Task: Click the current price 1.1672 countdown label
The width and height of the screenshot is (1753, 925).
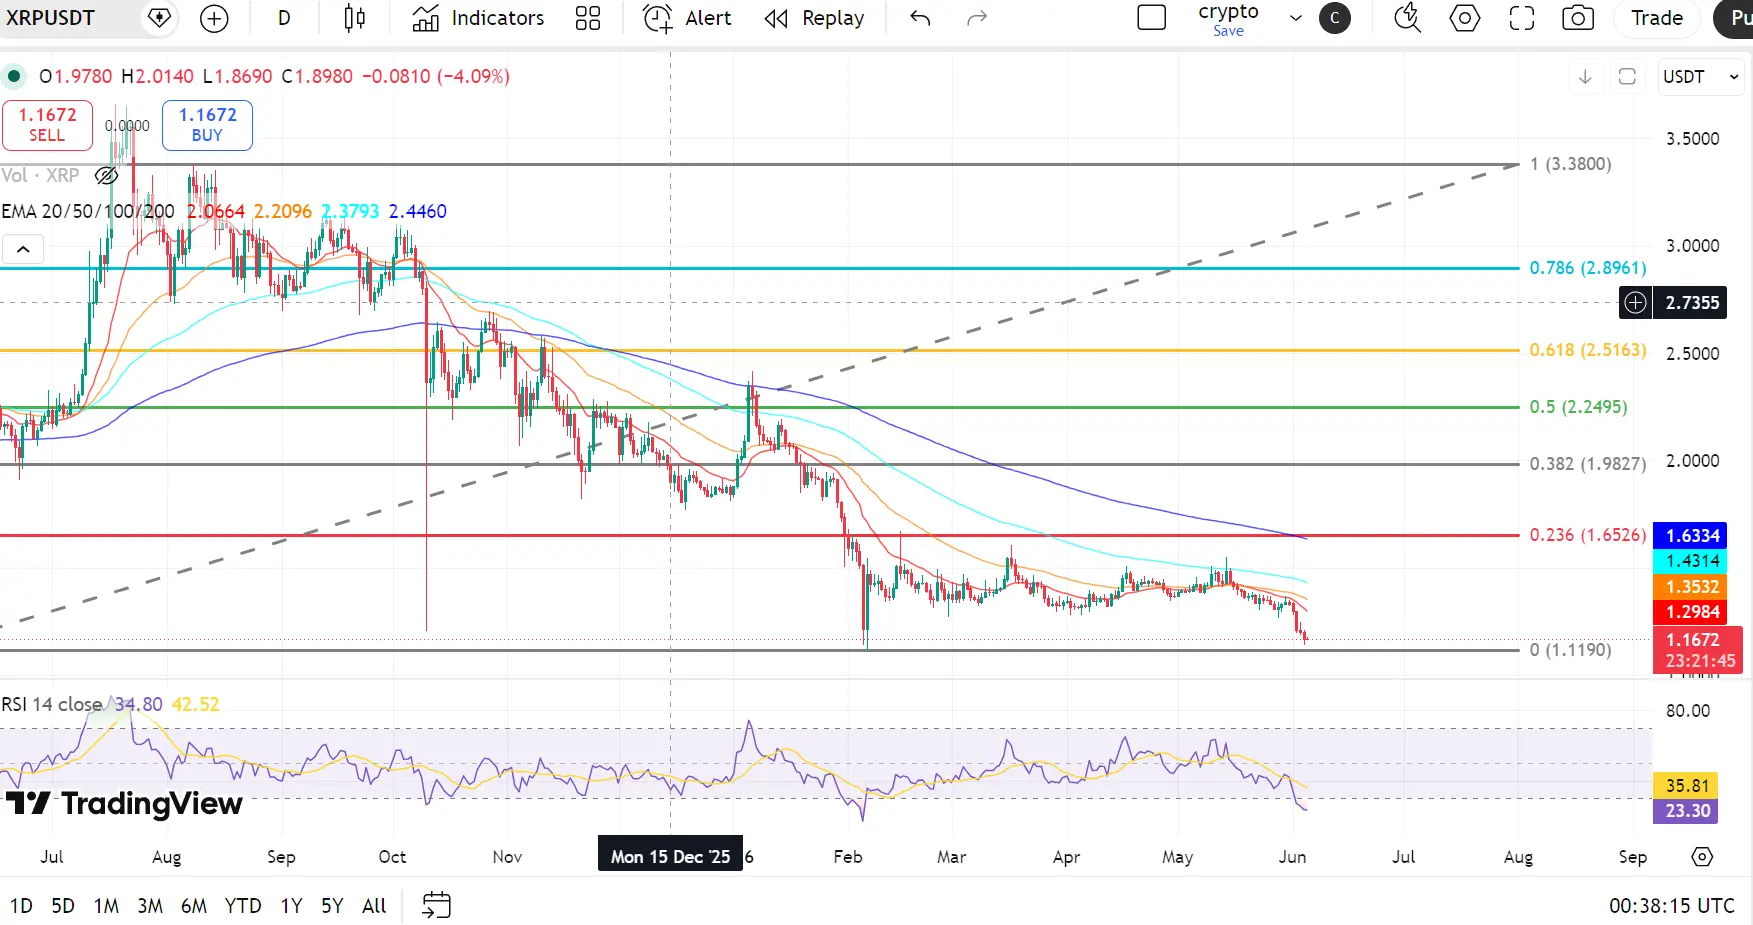Action: point(1698,650)
